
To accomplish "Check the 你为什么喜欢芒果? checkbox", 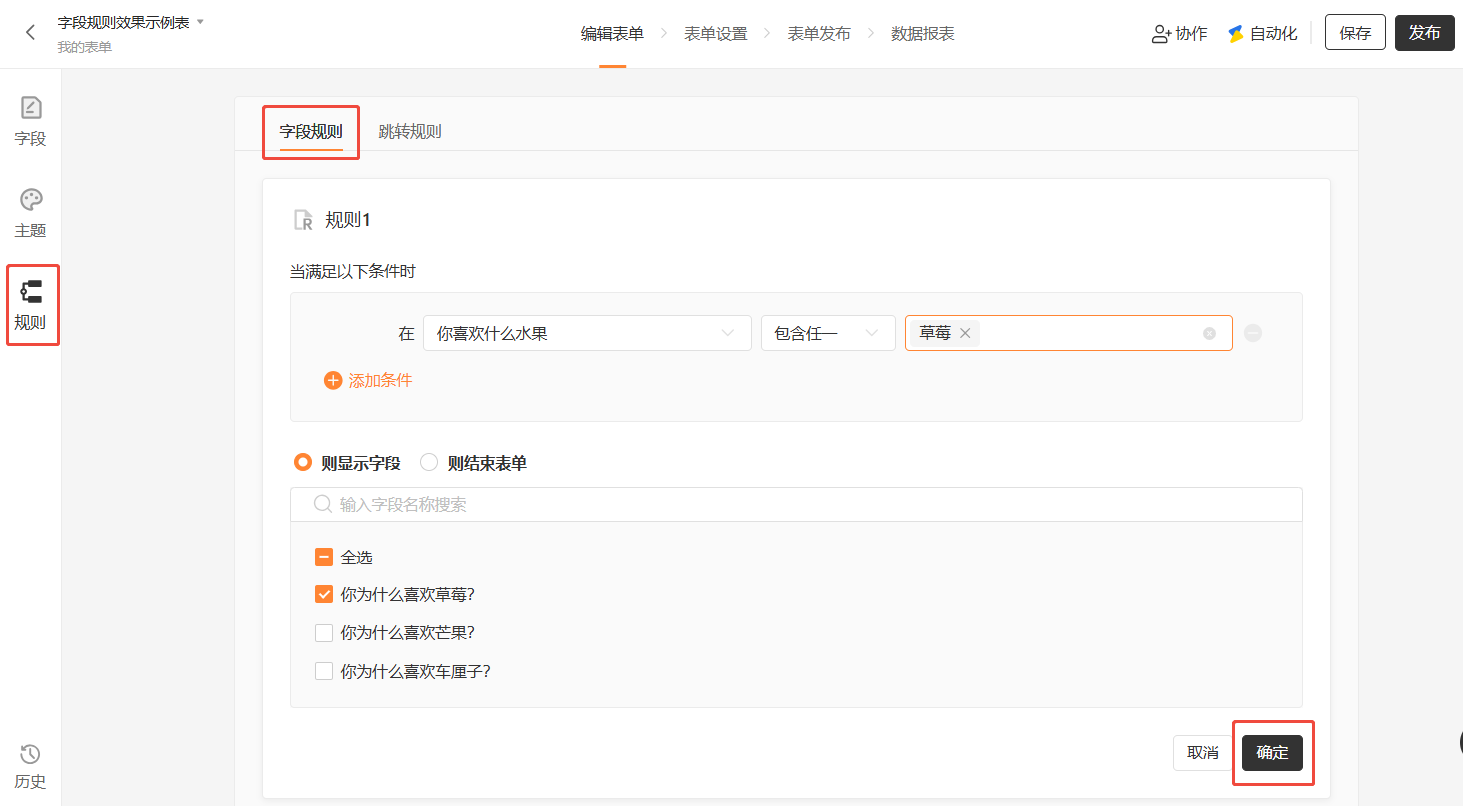I will pos(324,632).
